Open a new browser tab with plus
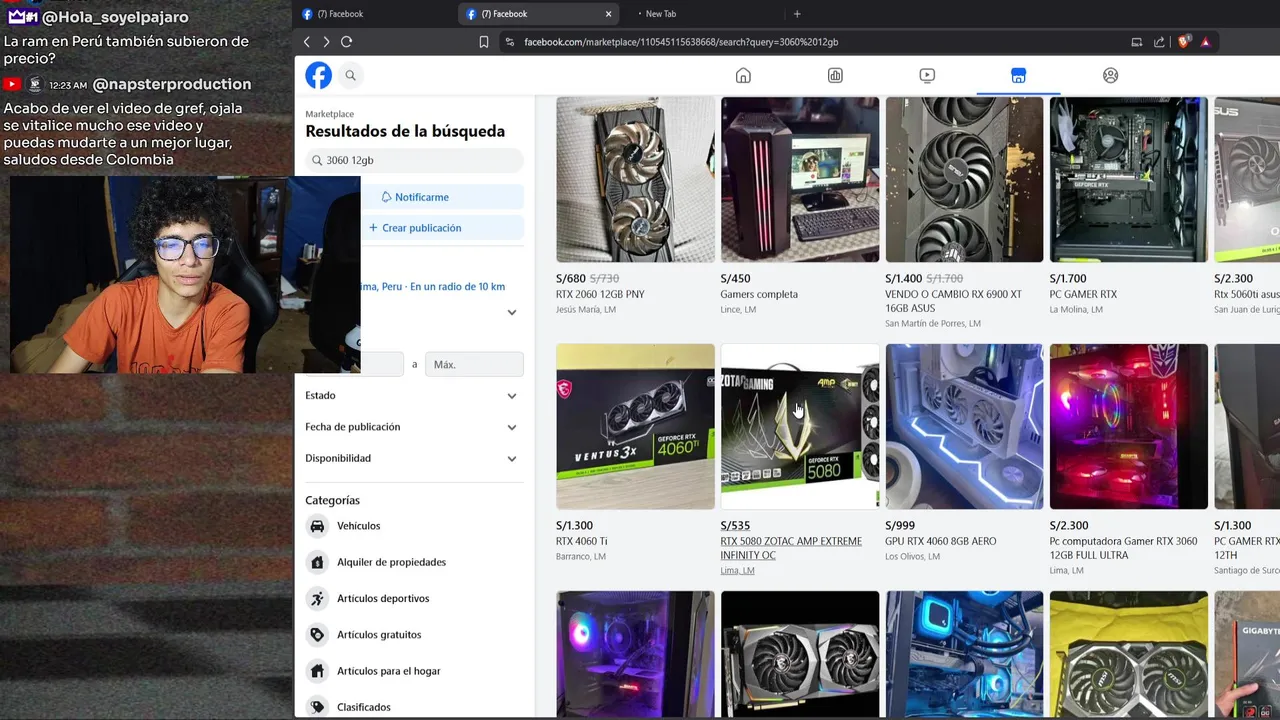The height and width of the screenshot is (720, 1280). 797,14
